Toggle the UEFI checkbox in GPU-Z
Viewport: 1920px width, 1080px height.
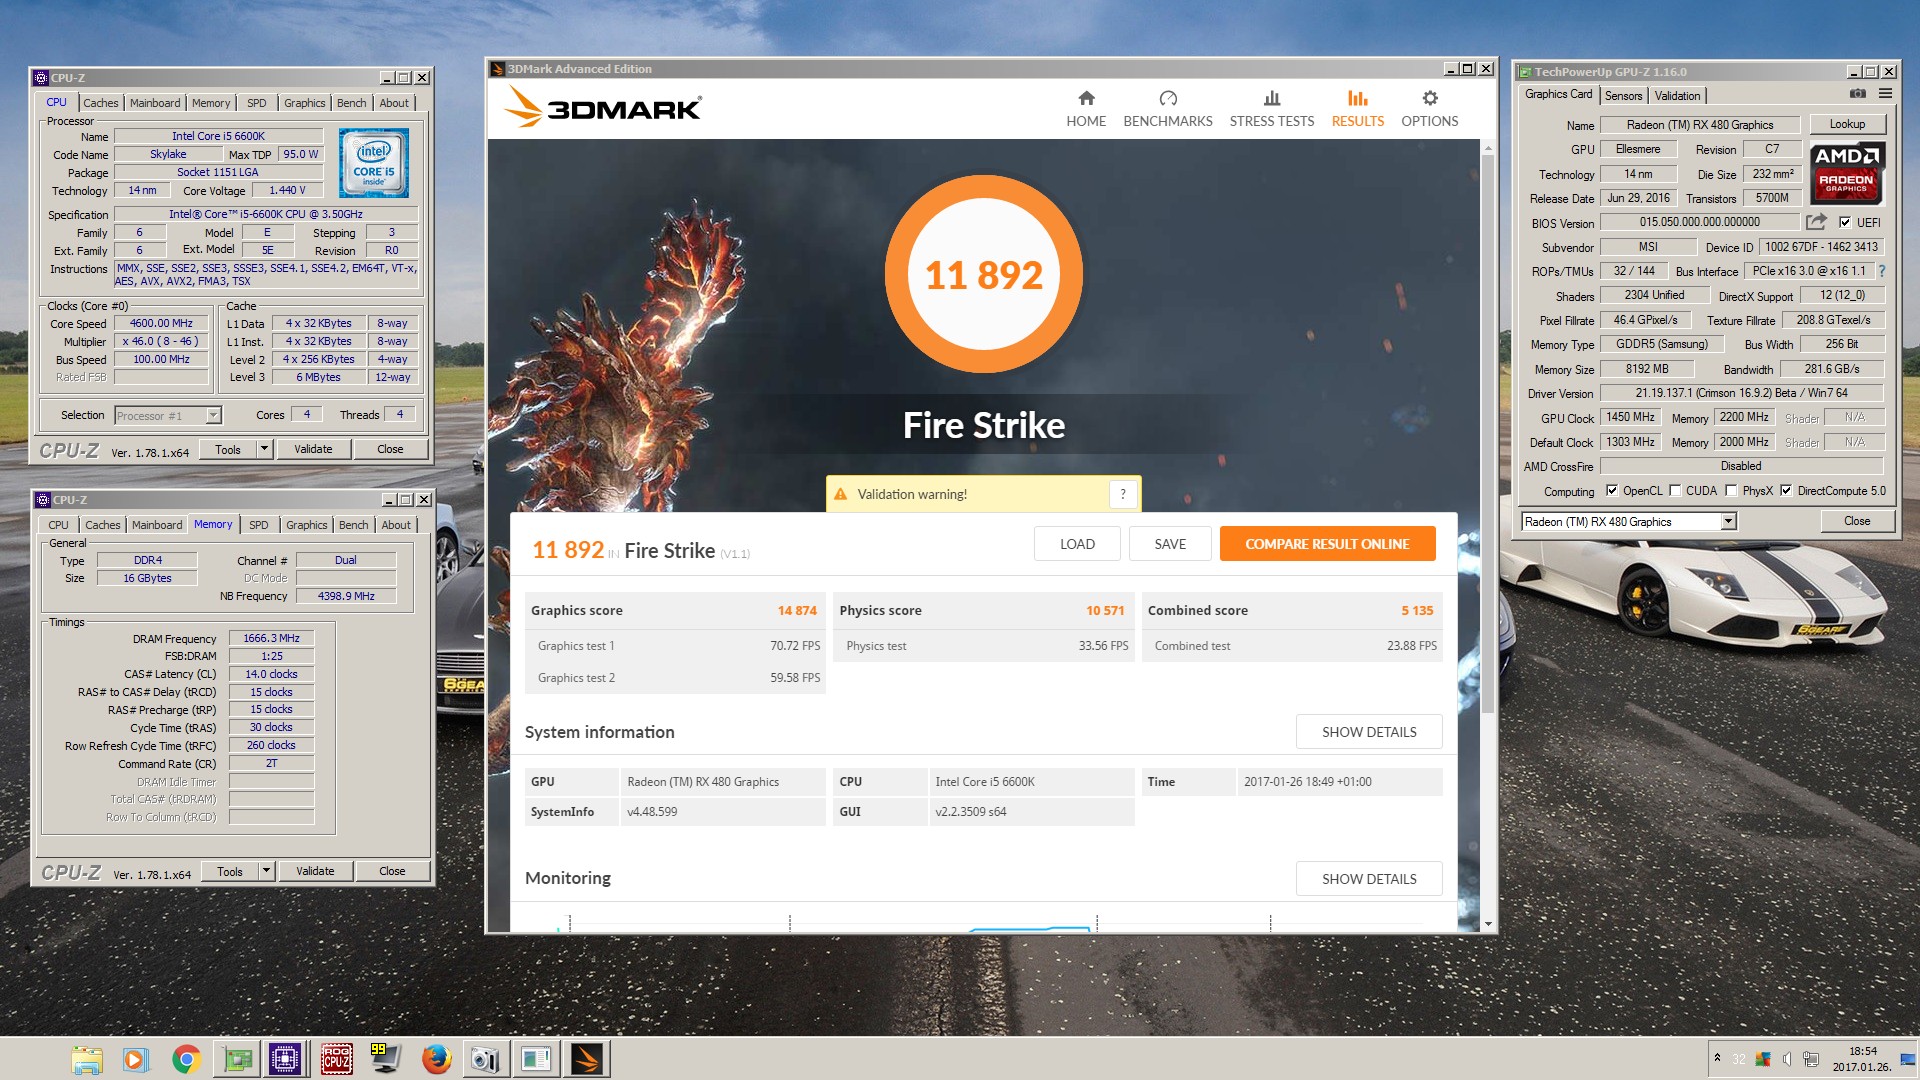tap(1845, 222)
